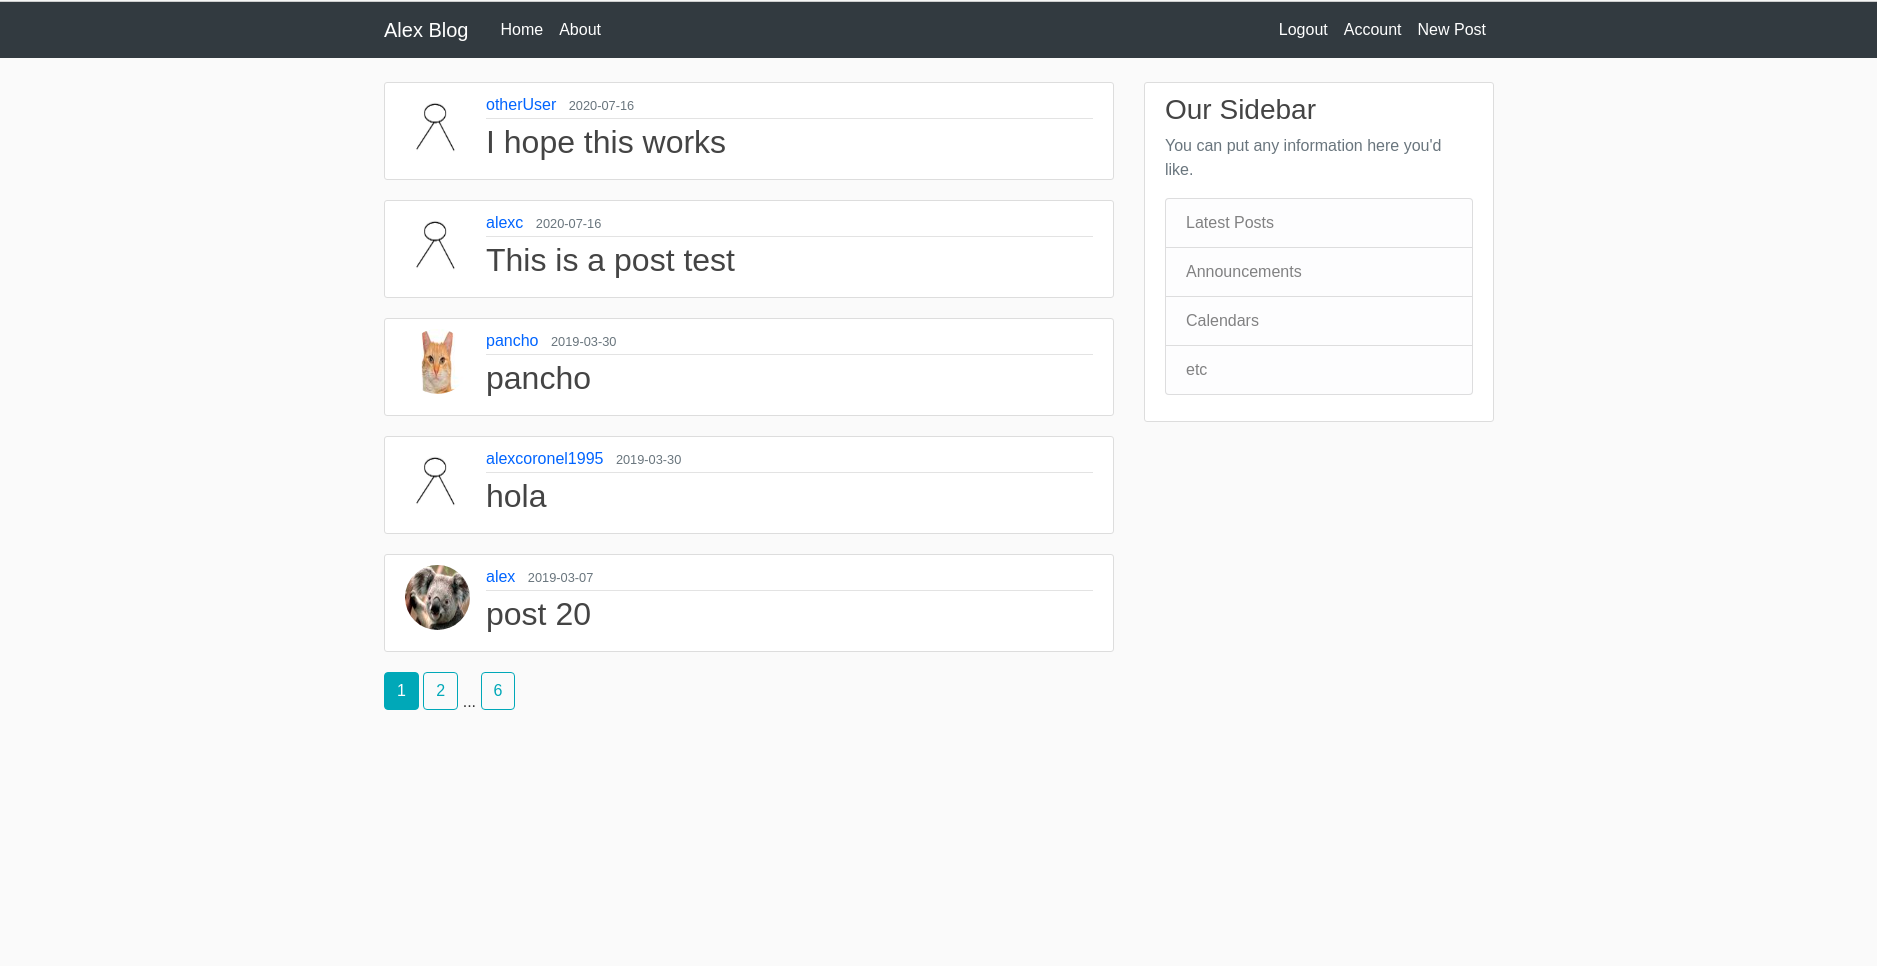Click the Our Sidebar heading
The height and width of the screenshot is (966, 1877).
(1240, 110)
